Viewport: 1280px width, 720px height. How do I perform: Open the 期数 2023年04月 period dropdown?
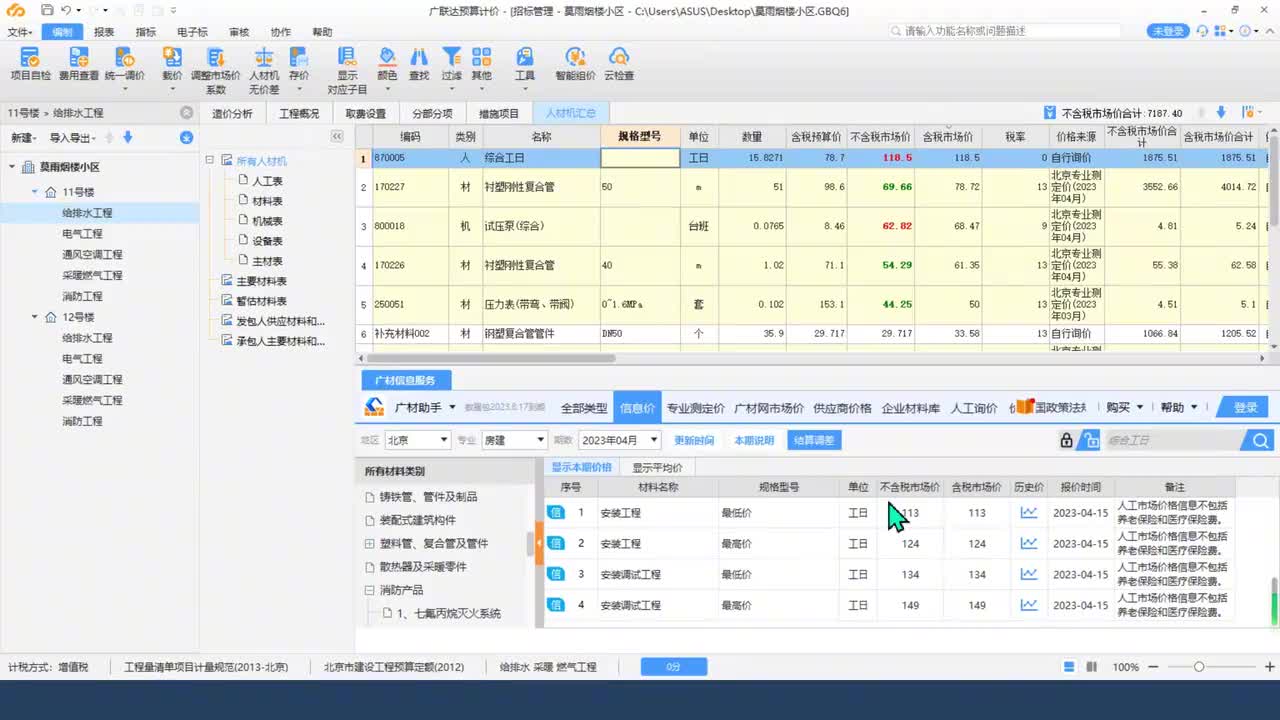tap(620, 440)
